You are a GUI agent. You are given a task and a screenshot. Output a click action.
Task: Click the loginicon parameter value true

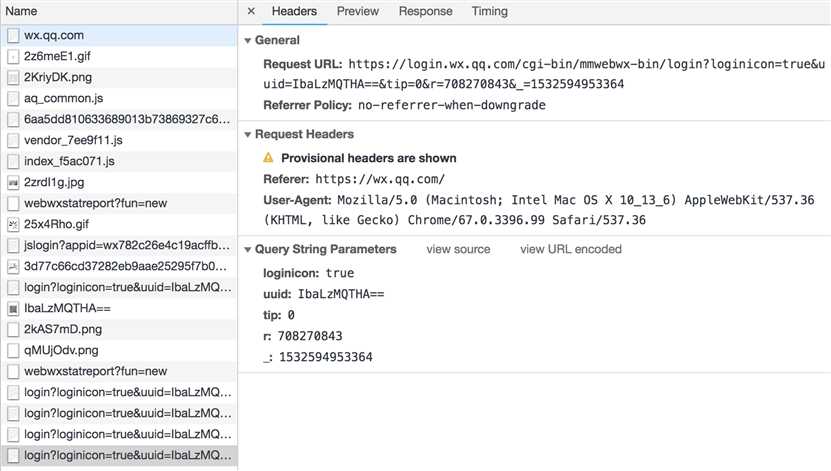340,273
